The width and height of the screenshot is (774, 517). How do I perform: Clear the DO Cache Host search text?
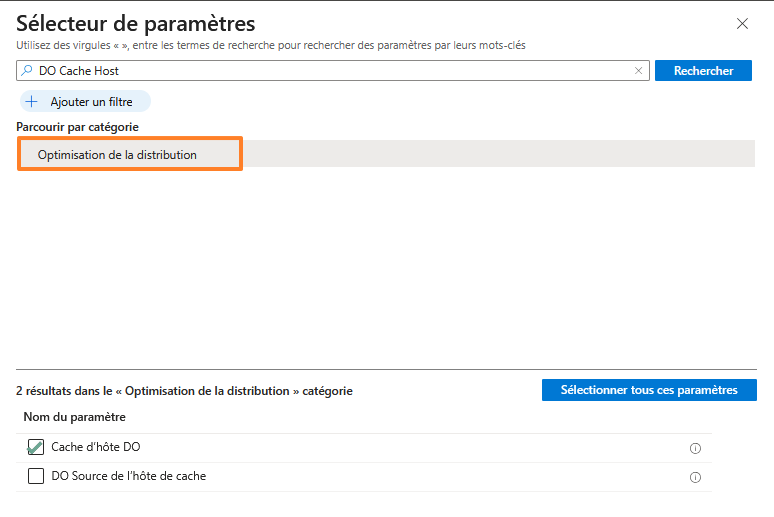tap(638, 71)
